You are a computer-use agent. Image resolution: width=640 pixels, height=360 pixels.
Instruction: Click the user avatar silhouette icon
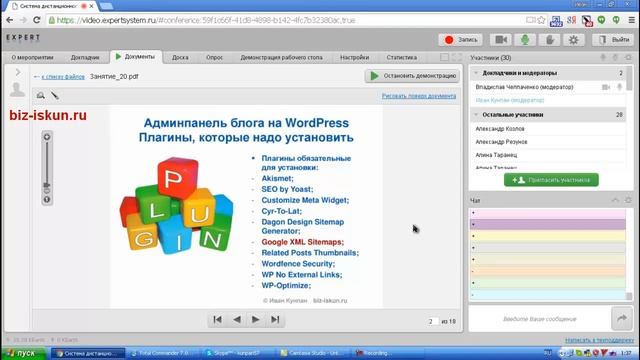click(x=17, y=89)
